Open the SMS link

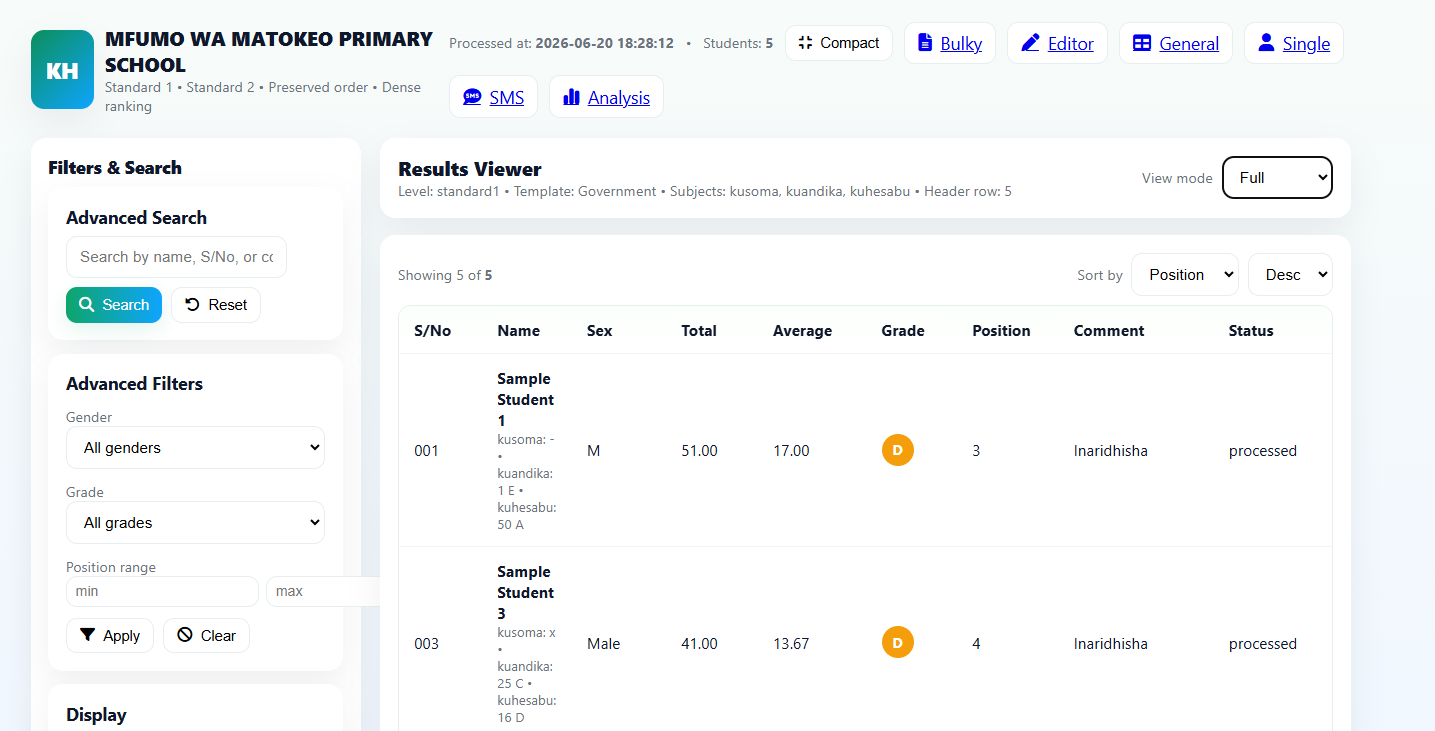click(494, 97)
